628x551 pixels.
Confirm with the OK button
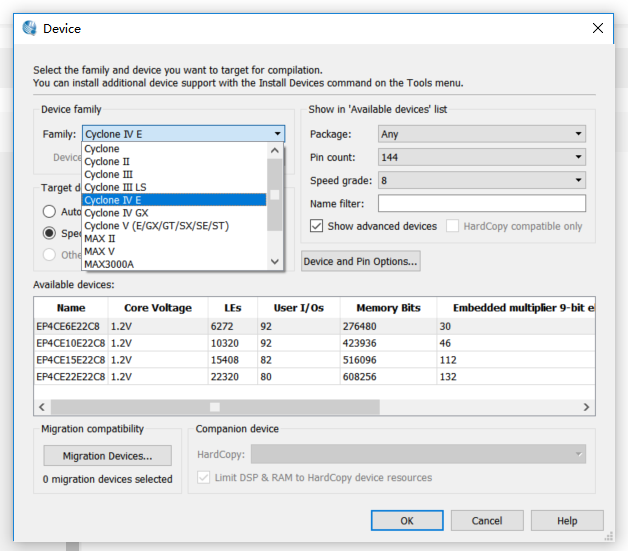pos(407,521)
